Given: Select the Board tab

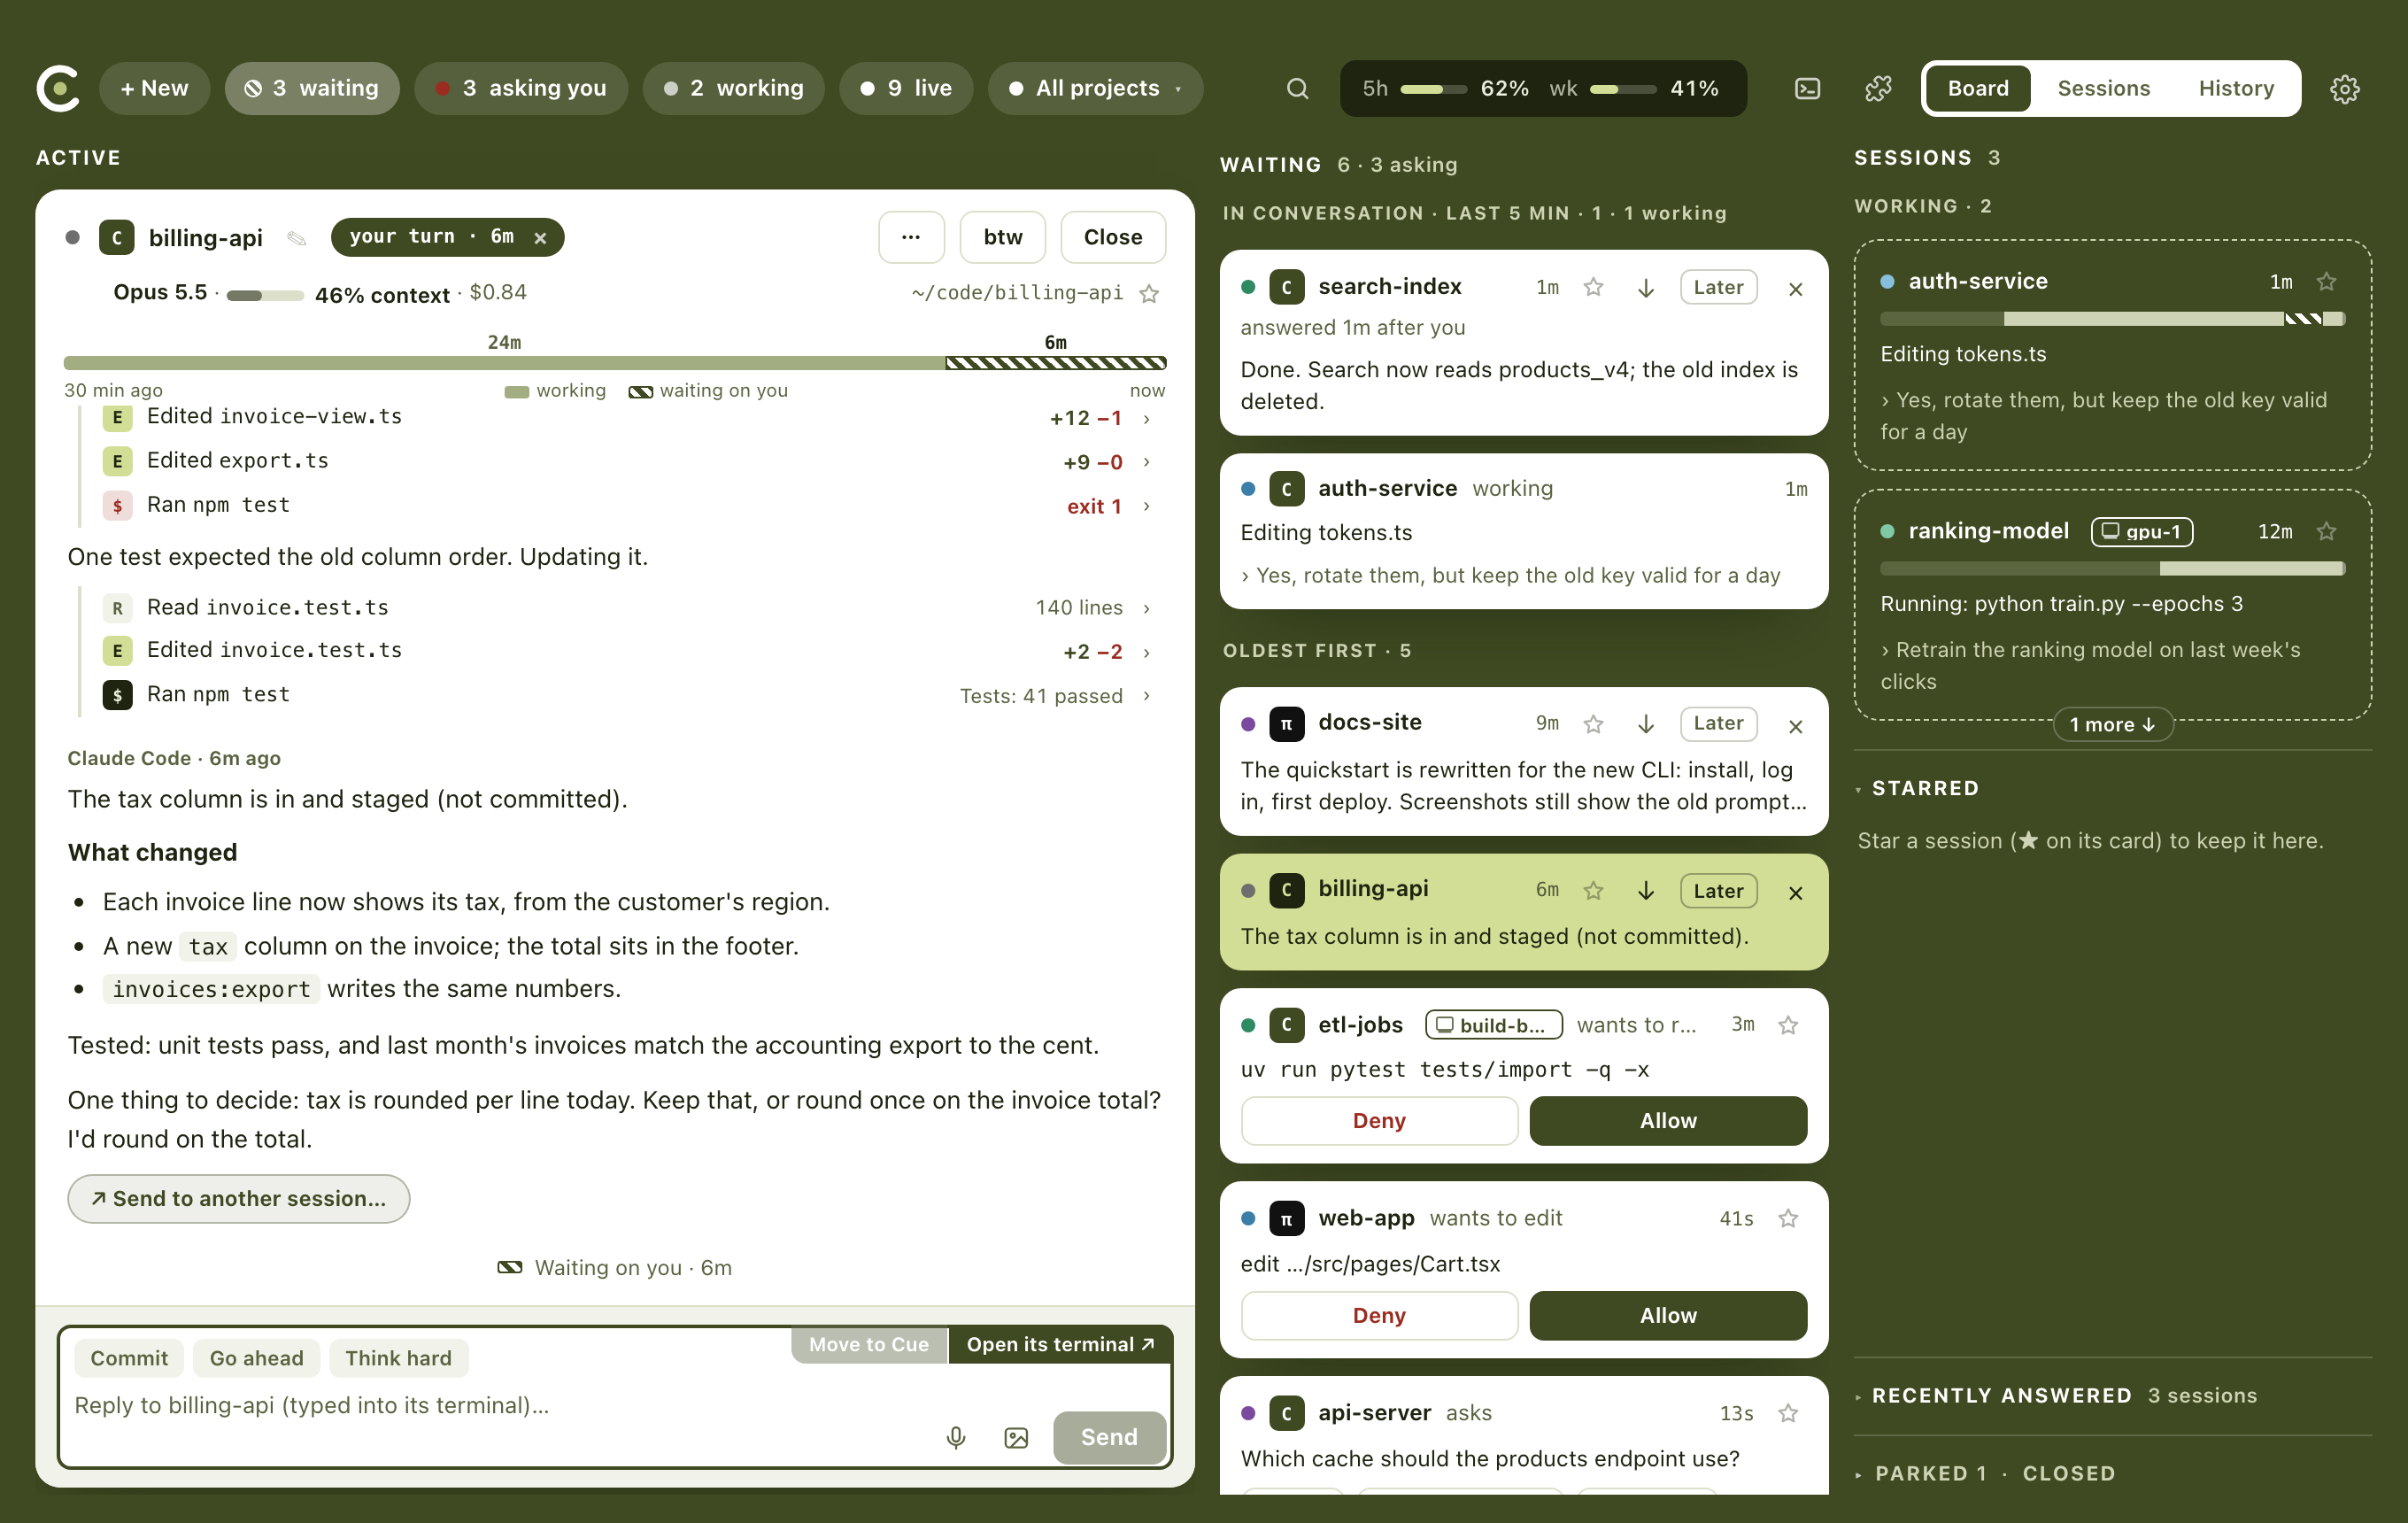Looking at the screenshot, I should [x=1977, y=89].
